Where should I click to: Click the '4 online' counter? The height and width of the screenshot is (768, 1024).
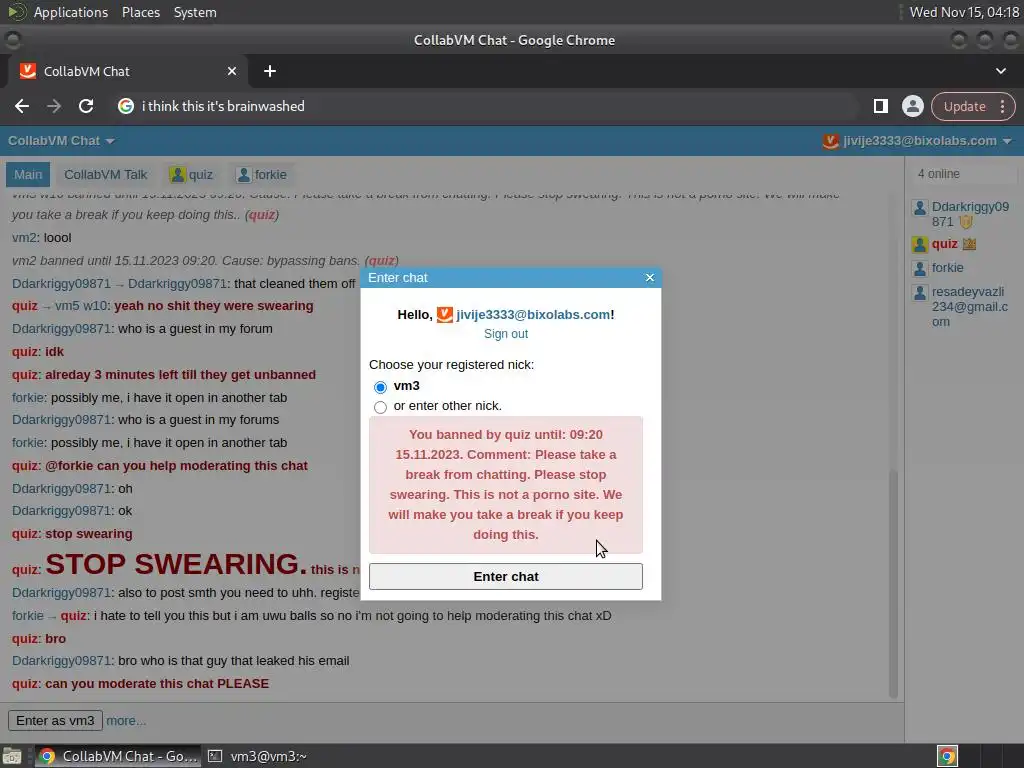click(x=938, y=174)
